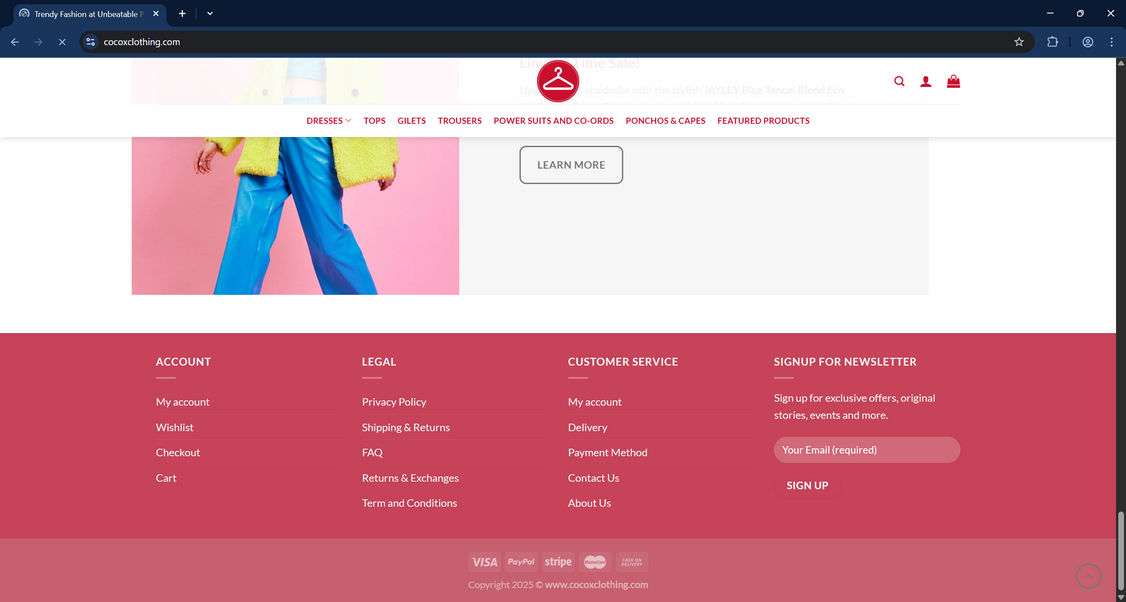Focus the Your Email input field
The height and width of the screenshot is (602, 1126).
pos(867,450)
